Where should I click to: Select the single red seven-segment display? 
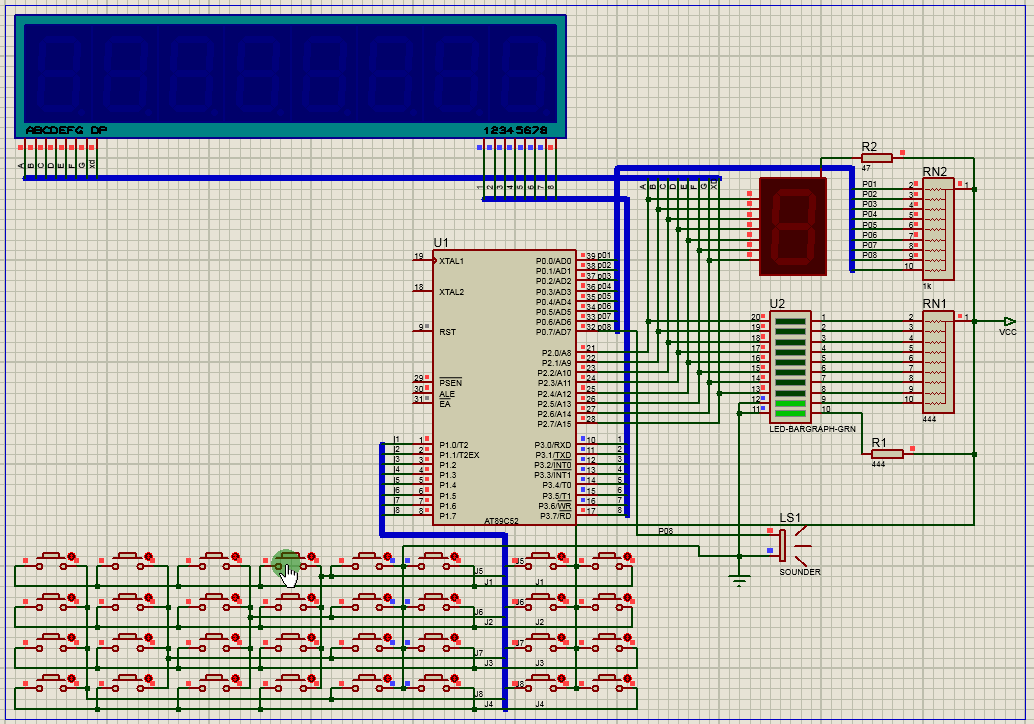click(793, 226)
